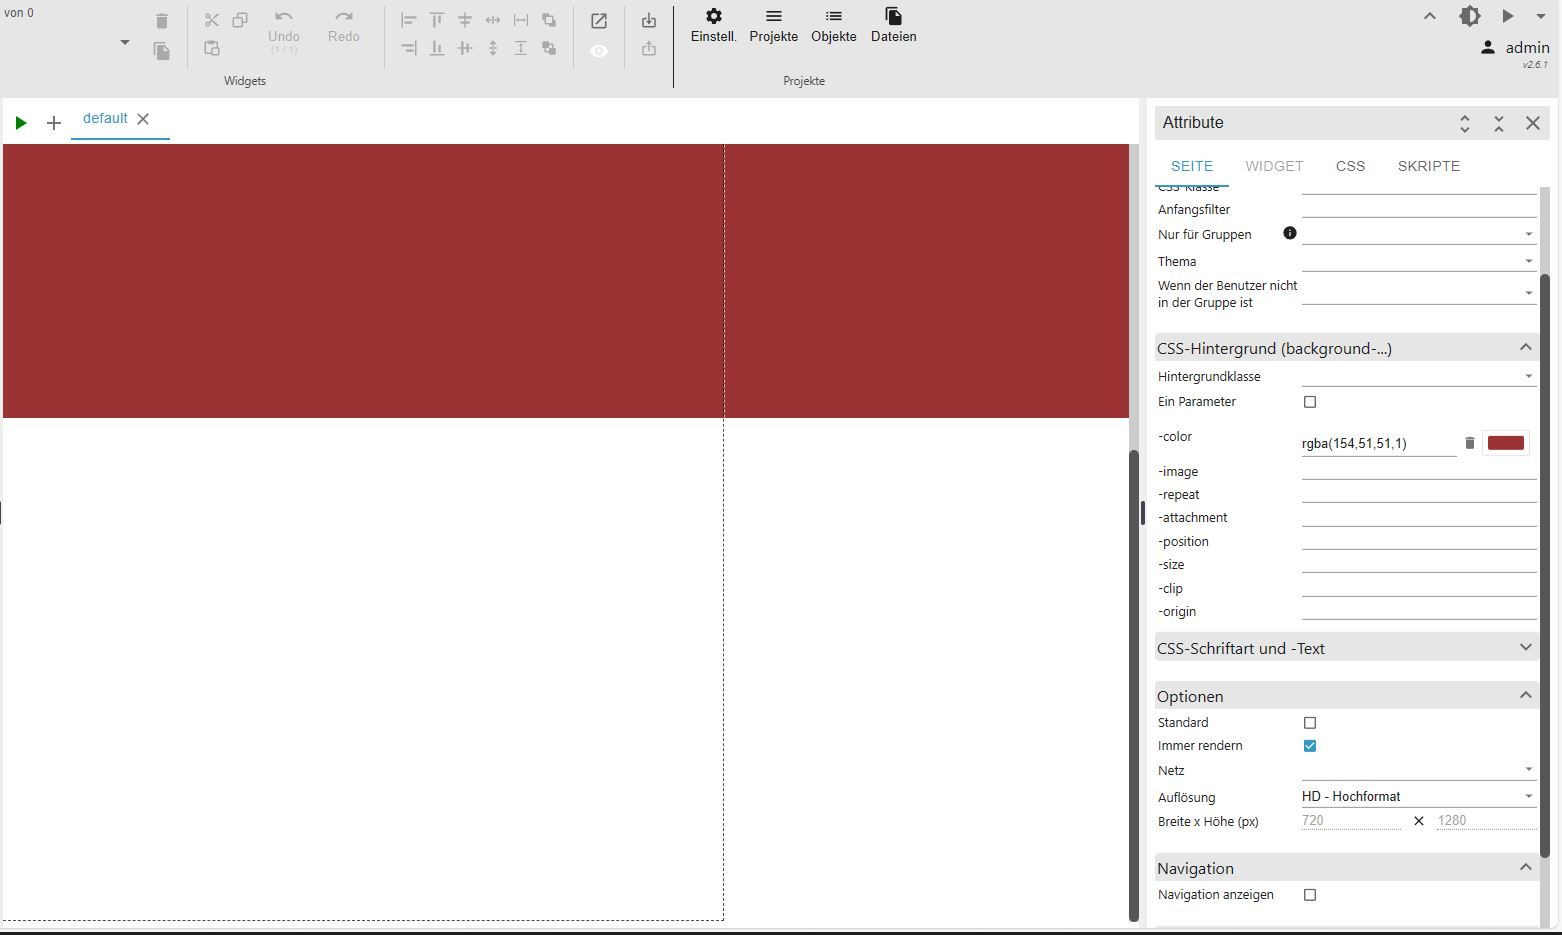Click the delete widgets trash icon in toolbar
The image size is (1562, 935).
click(x=161, y=21)
